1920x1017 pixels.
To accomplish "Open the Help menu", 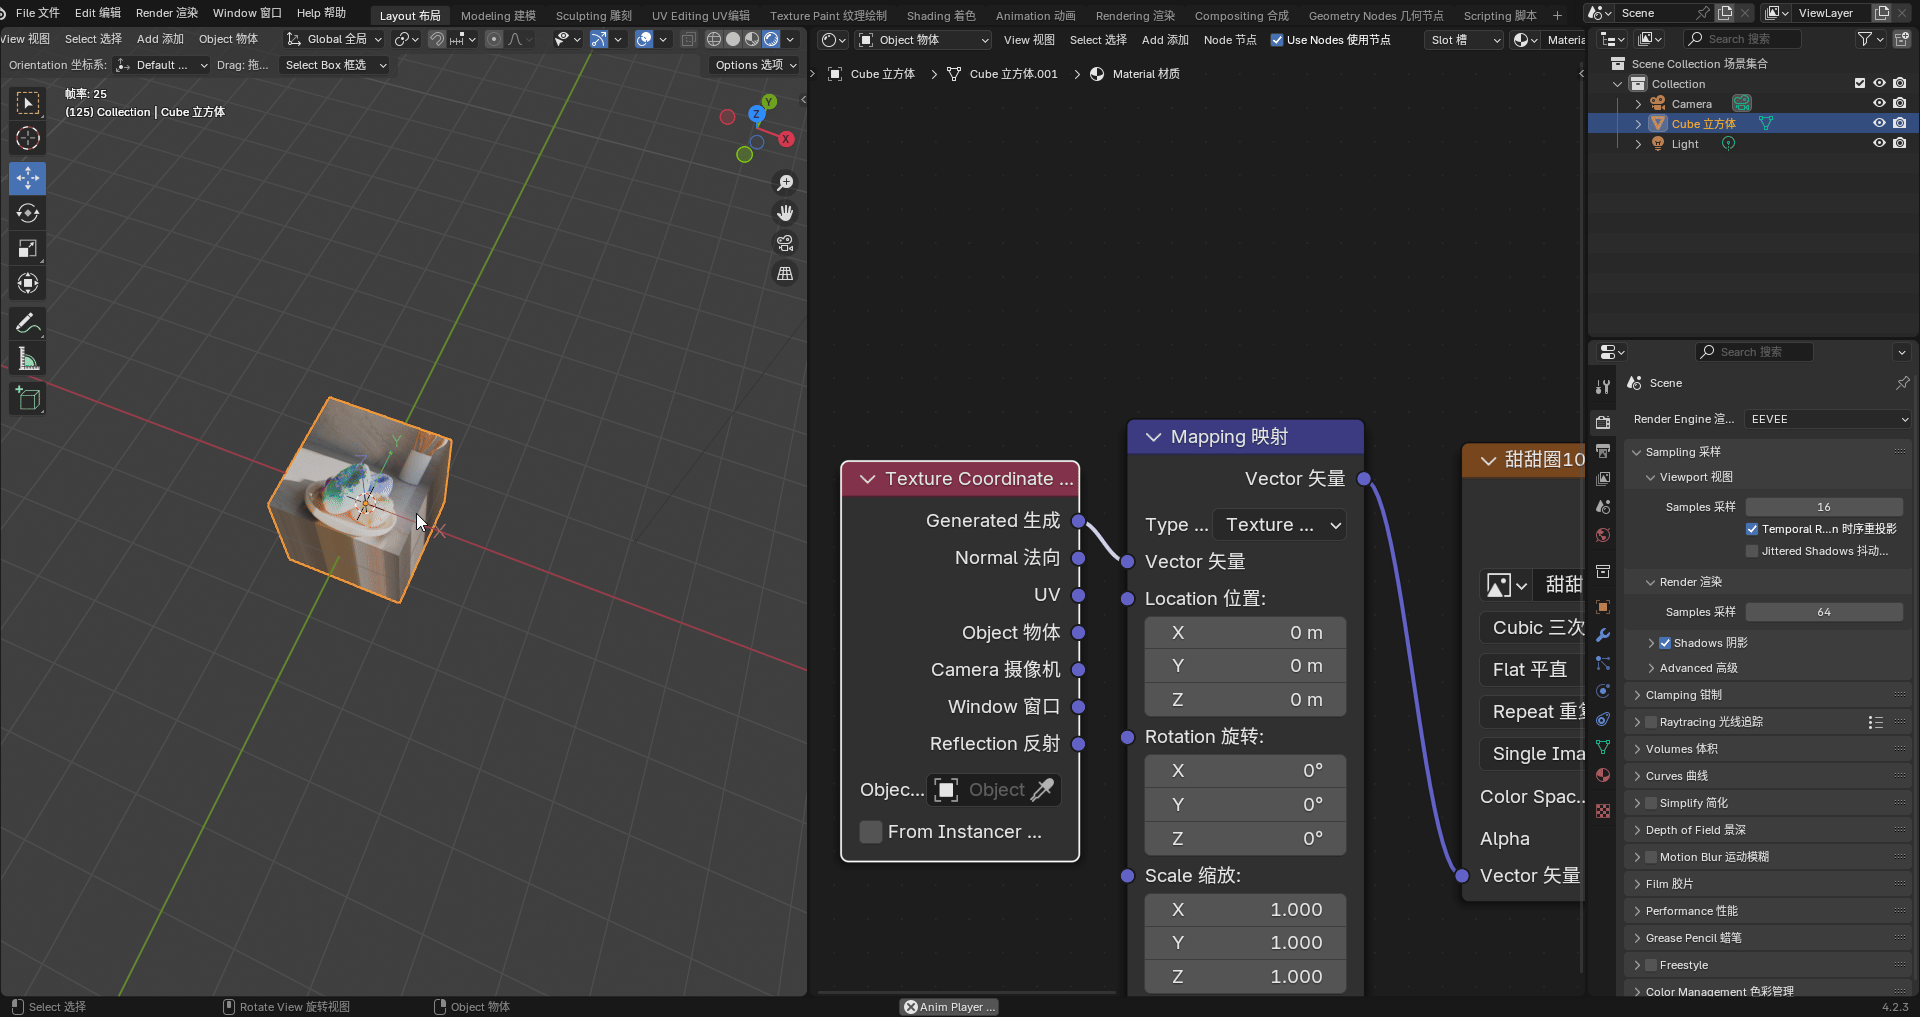I will (x=321, y=13).
